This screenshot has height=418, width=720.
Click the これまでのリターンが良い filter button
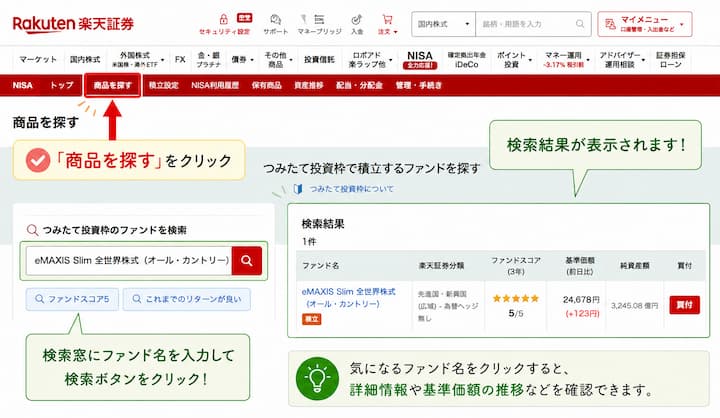point(186,299)
